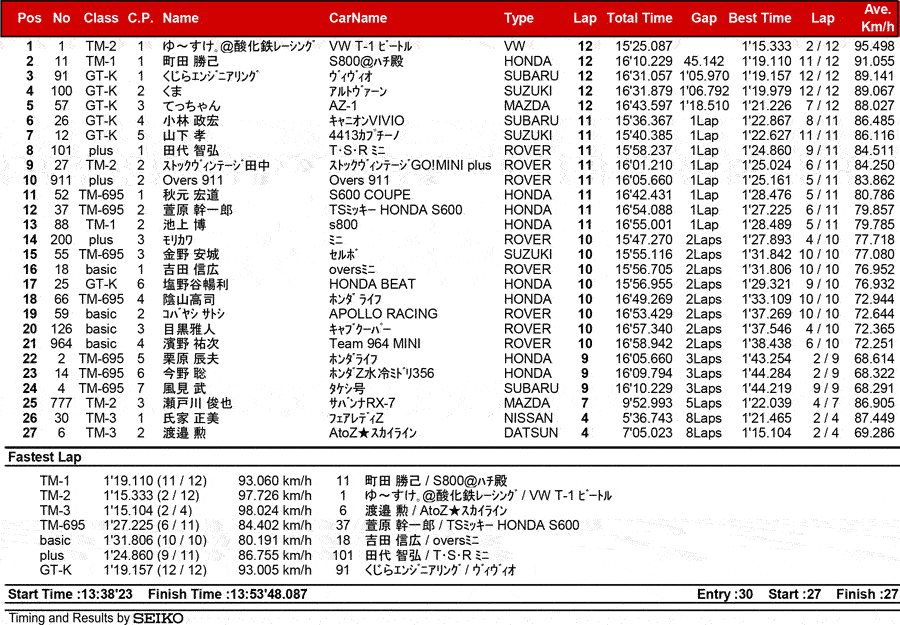Click car name 'フェアレディZ'
Image resolution: width=900 pixels, height=625 pixels.
click(x=356, y=418)
